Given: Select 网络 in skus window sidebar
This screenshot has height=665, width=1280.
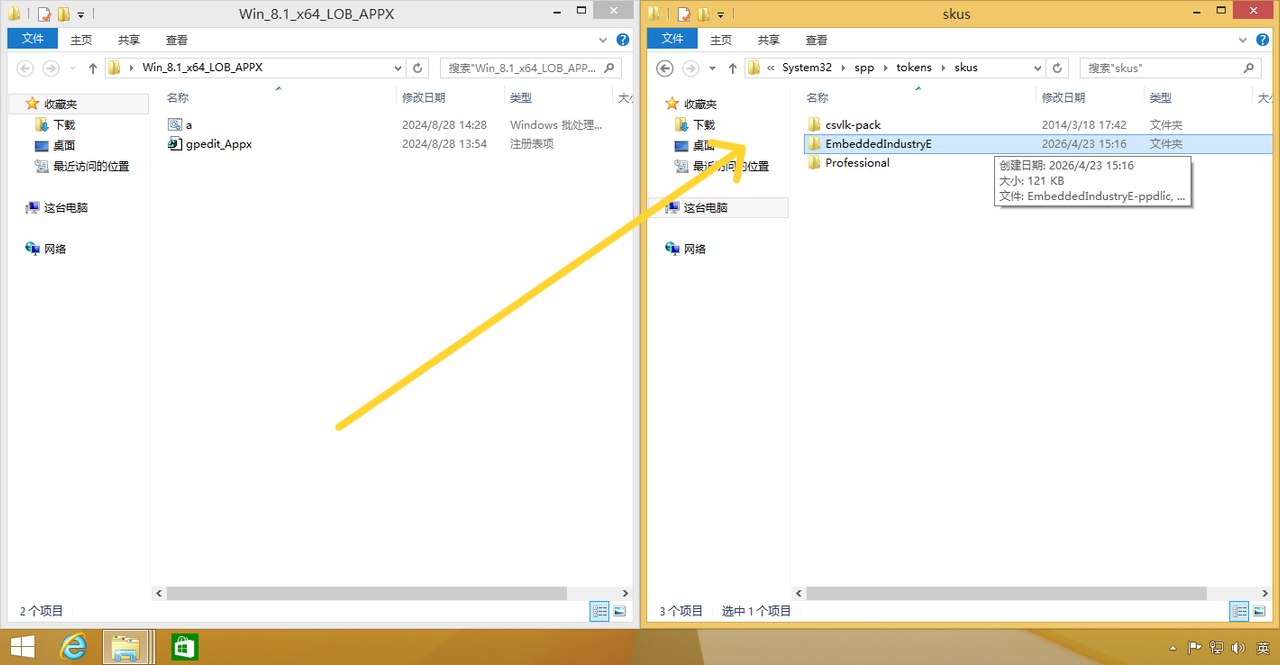Looking at the screenshot, I should point(695,248).
